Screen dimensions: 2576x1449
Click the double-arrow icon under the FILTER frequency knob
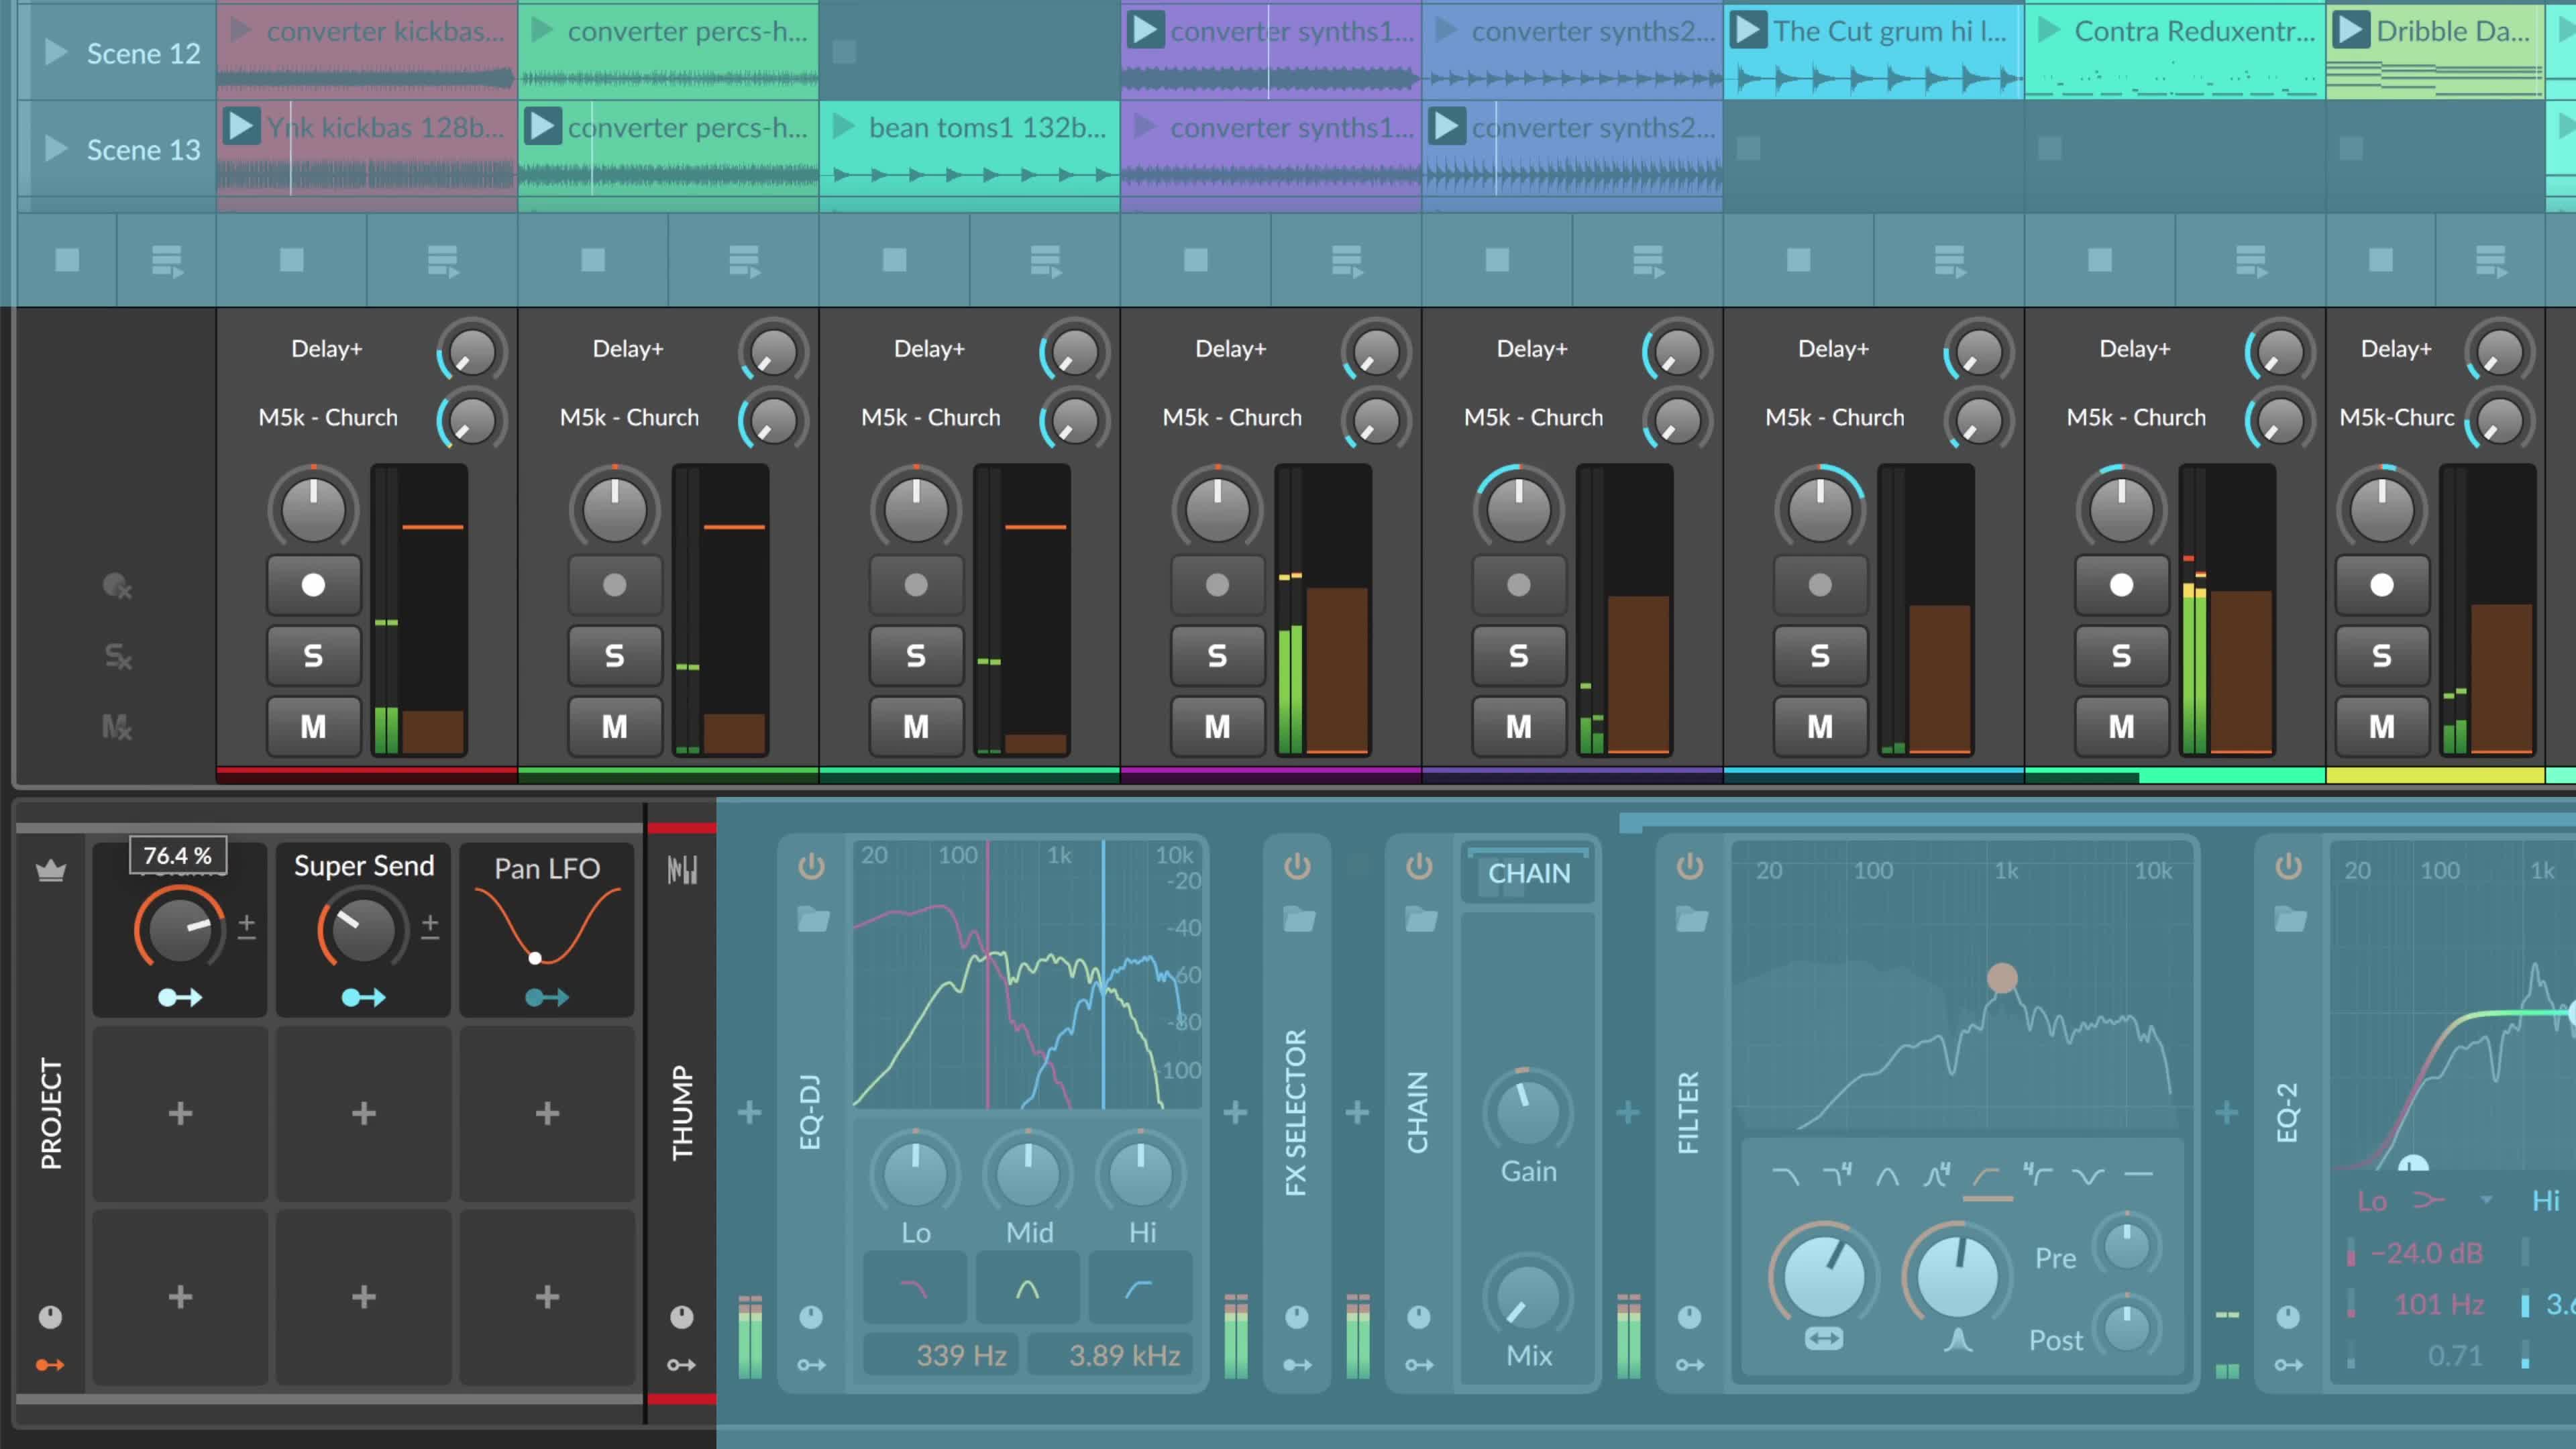(x=1824, y=1338)
